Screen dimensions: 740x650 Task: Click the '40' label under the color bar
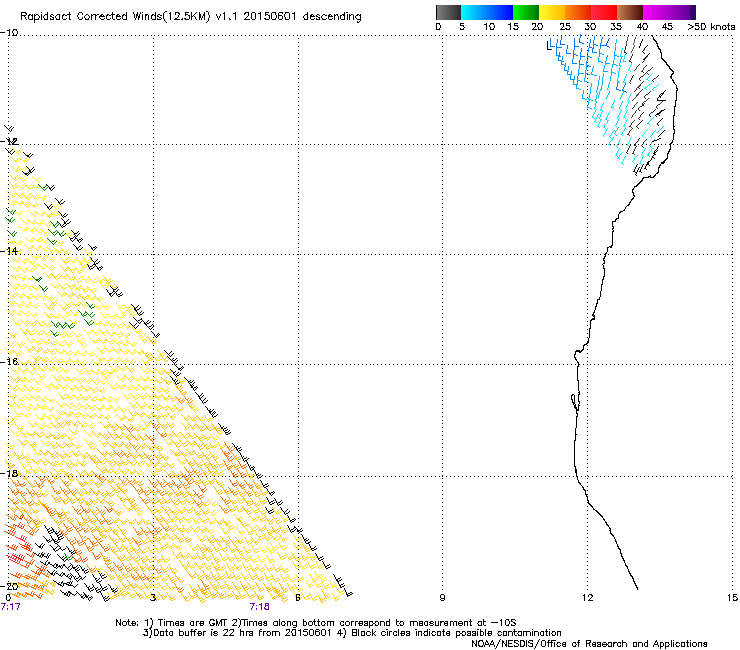(642, 27)
